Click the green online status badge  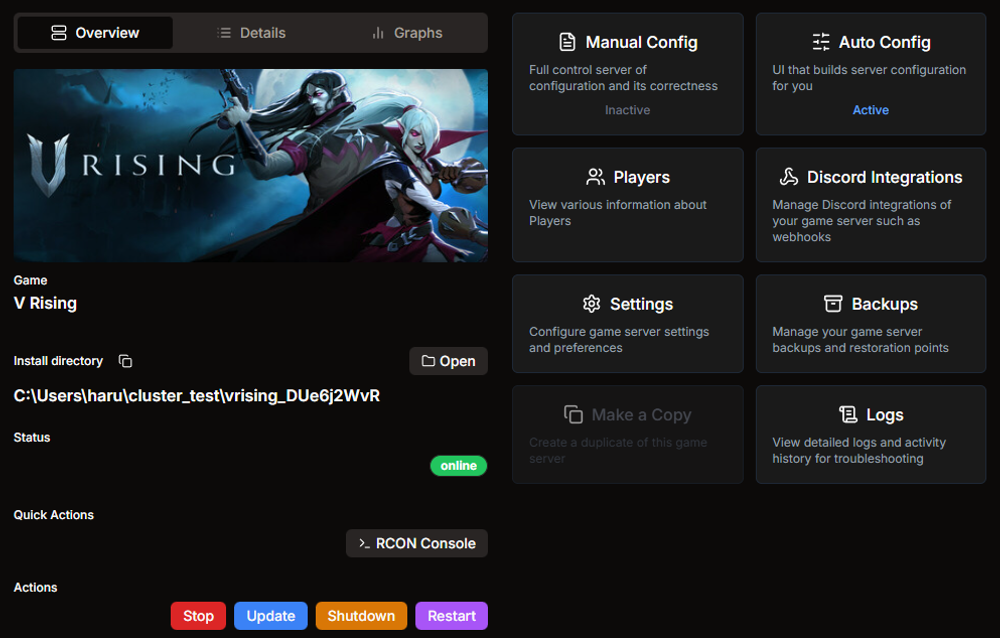click(458, 465)
